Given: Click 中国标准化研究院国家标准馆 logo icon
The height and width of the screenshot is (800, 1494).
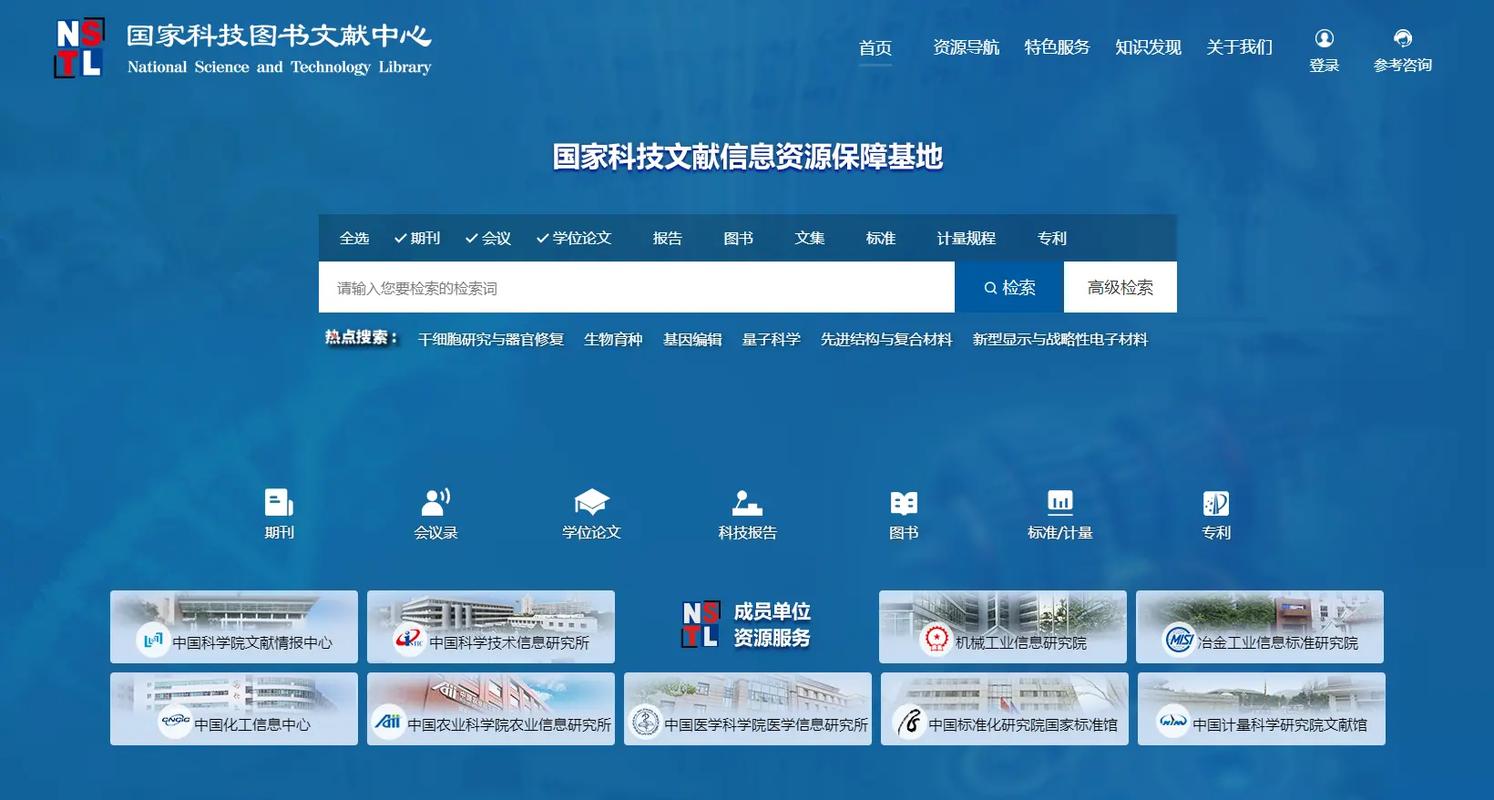Looking at the screenshot, I should pyautogui.click(x=909, y=722).
